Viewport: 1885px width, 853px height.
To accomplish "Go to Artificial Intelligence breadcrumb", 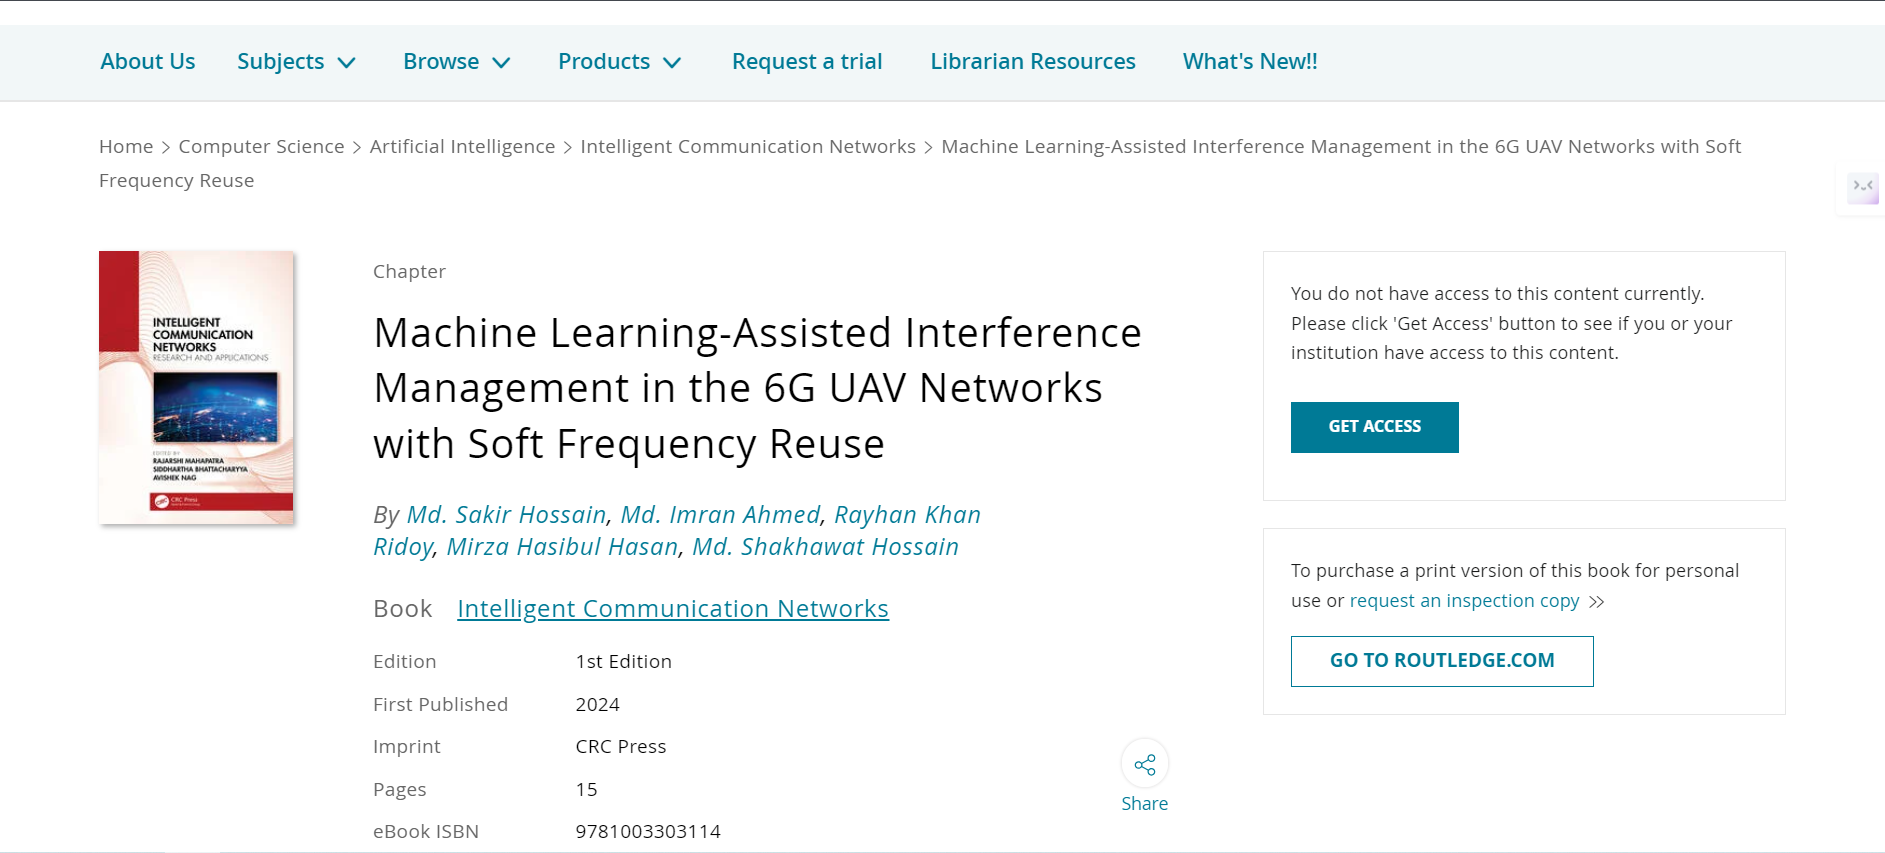I will tap(462, 147).
